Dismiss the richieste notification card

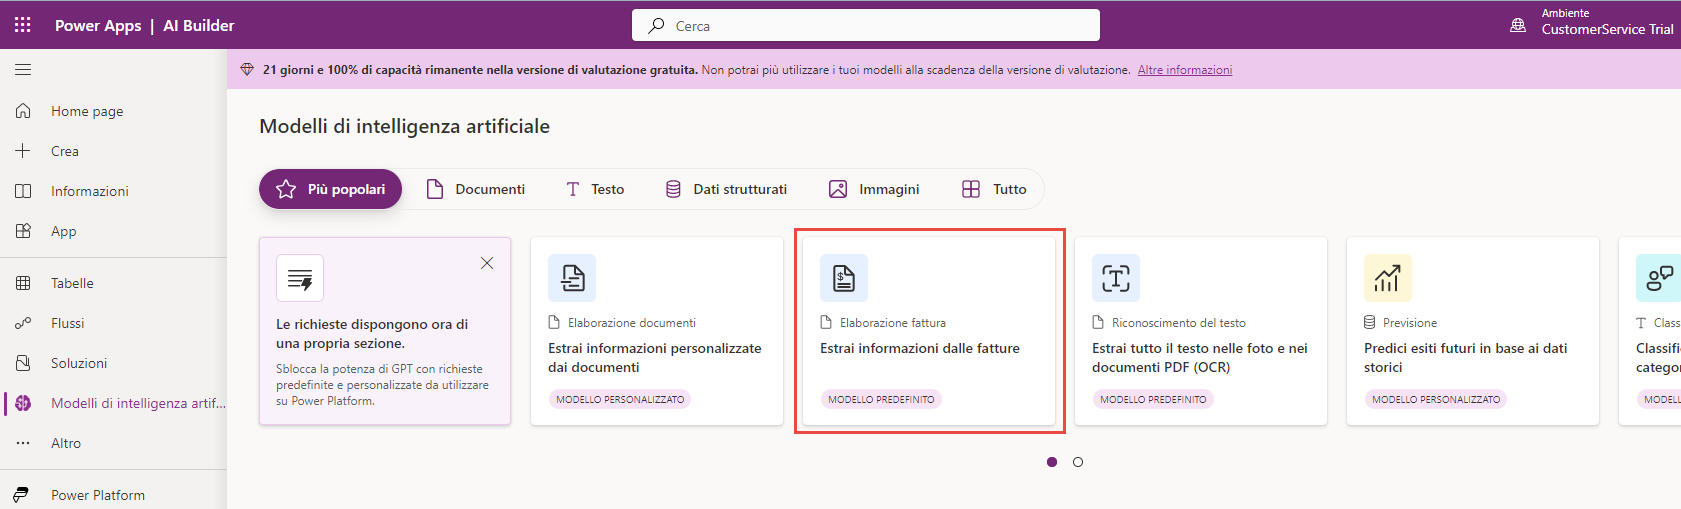(x=487, y=263)
